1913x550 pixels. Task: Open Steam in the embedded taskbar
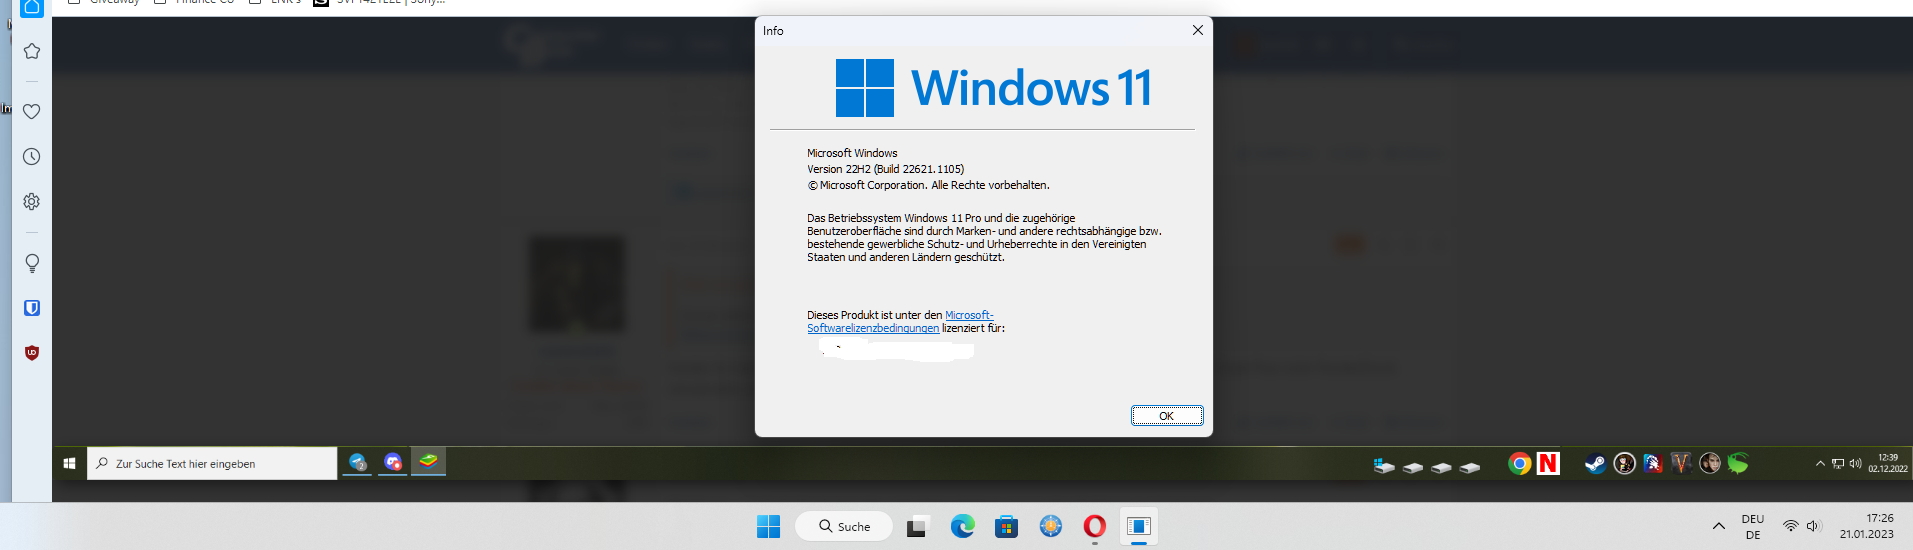1595,463
